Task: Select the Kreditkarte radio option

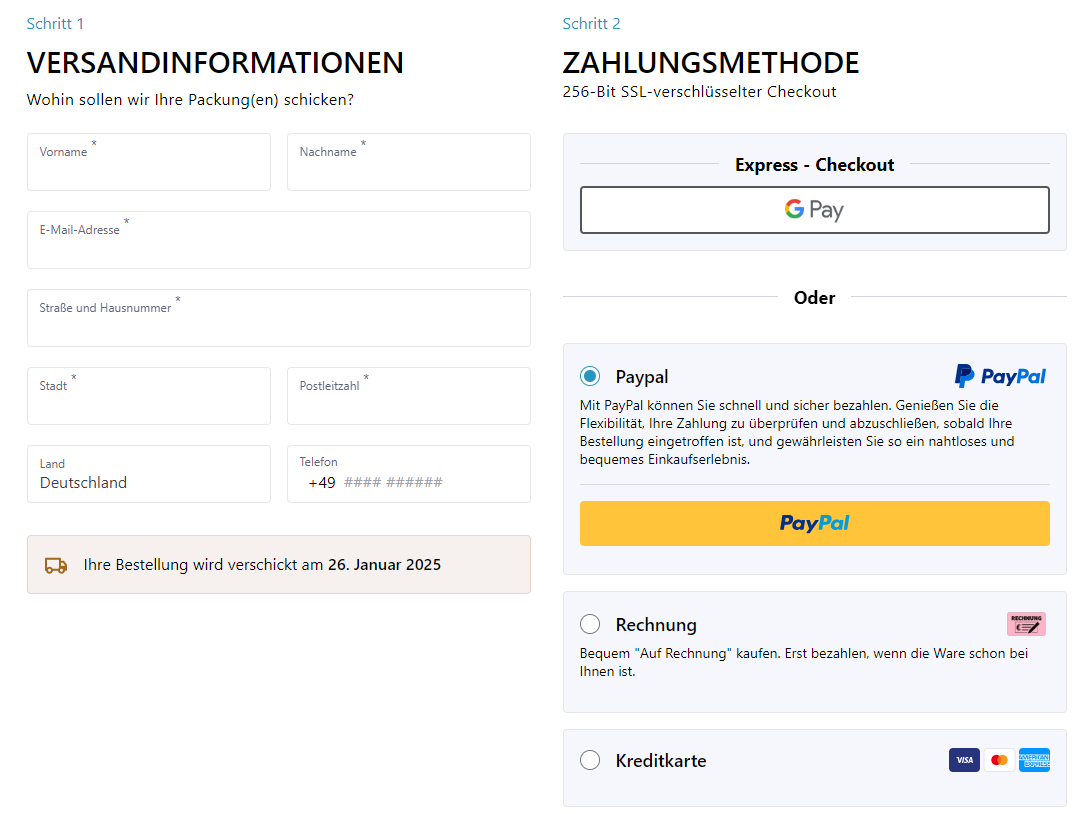Action: [590, 760]
